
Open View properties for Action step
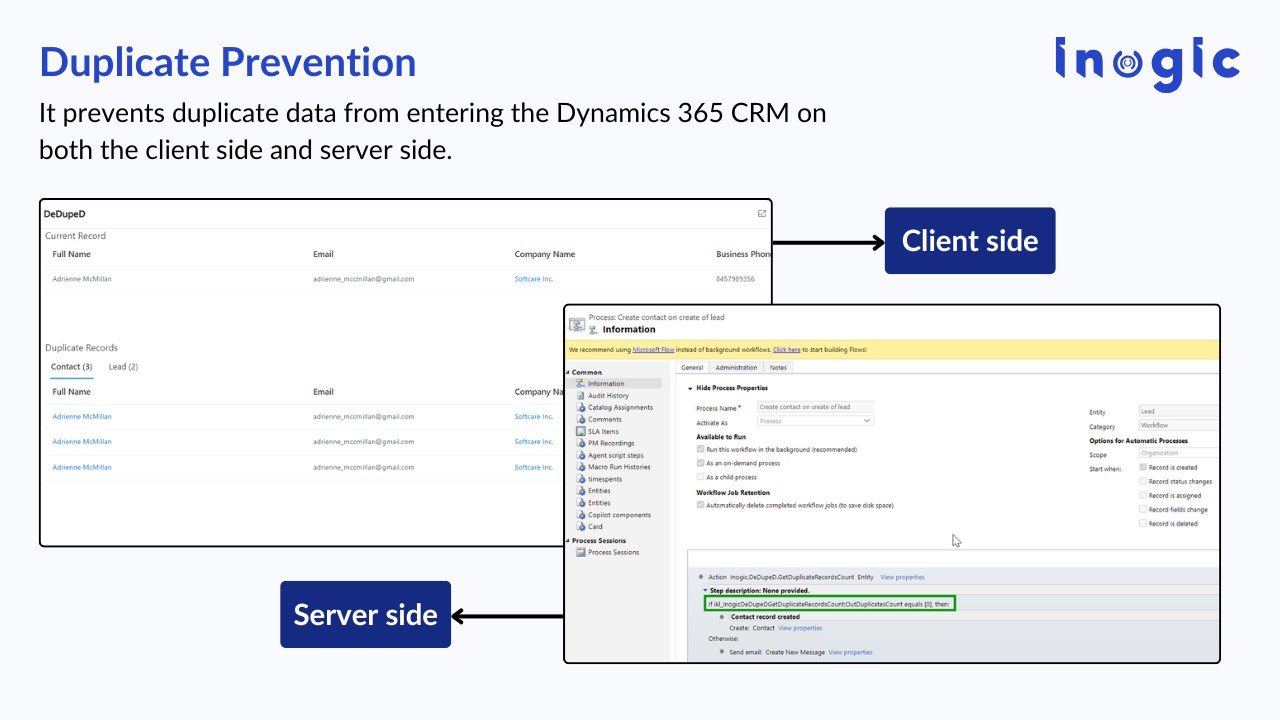(x=903, y=577)
